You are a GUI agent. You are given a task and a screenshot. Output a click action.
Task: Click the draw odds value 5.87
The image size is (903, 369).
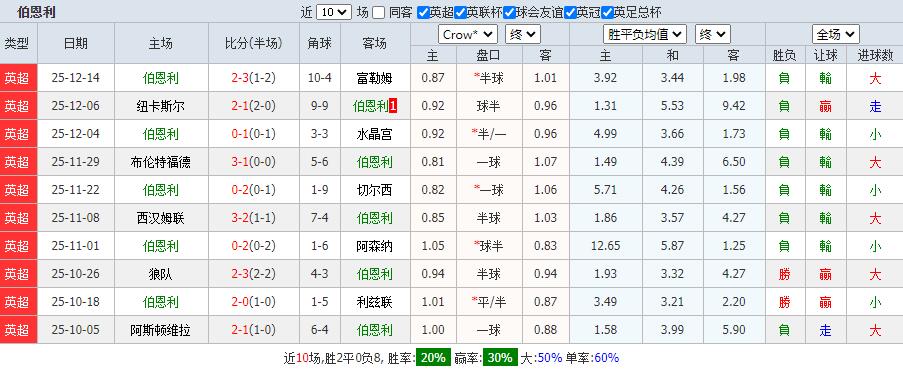tap(672, 246)
